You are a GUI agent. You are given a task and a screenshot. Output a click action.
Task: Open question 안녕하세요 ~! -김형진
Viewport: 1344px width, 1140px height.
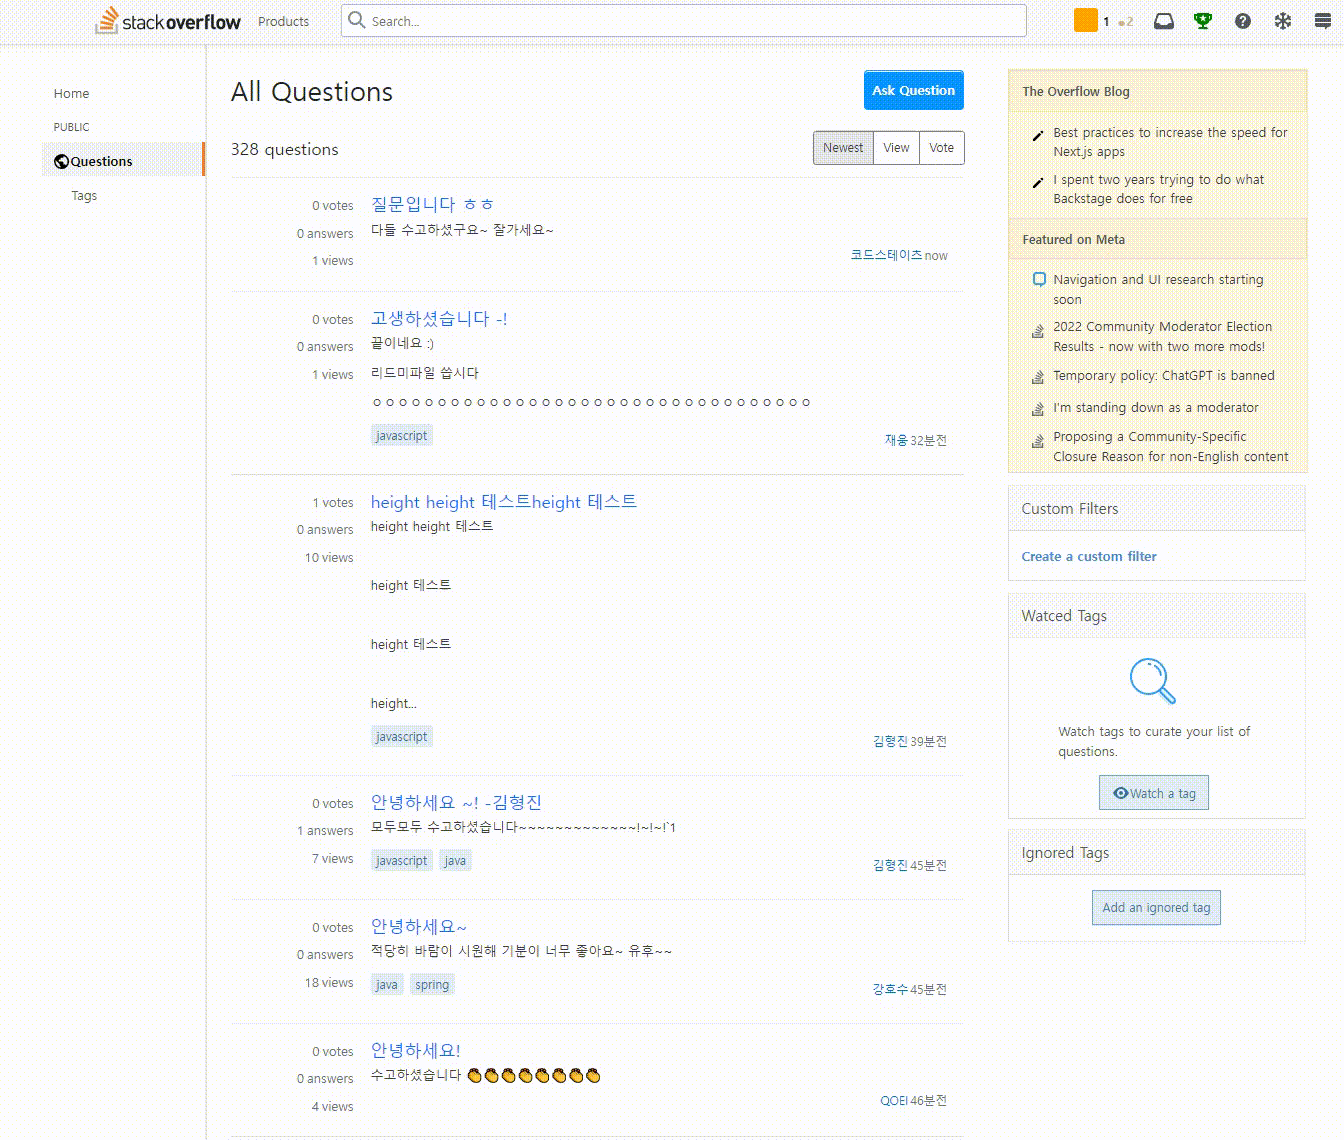456,802
